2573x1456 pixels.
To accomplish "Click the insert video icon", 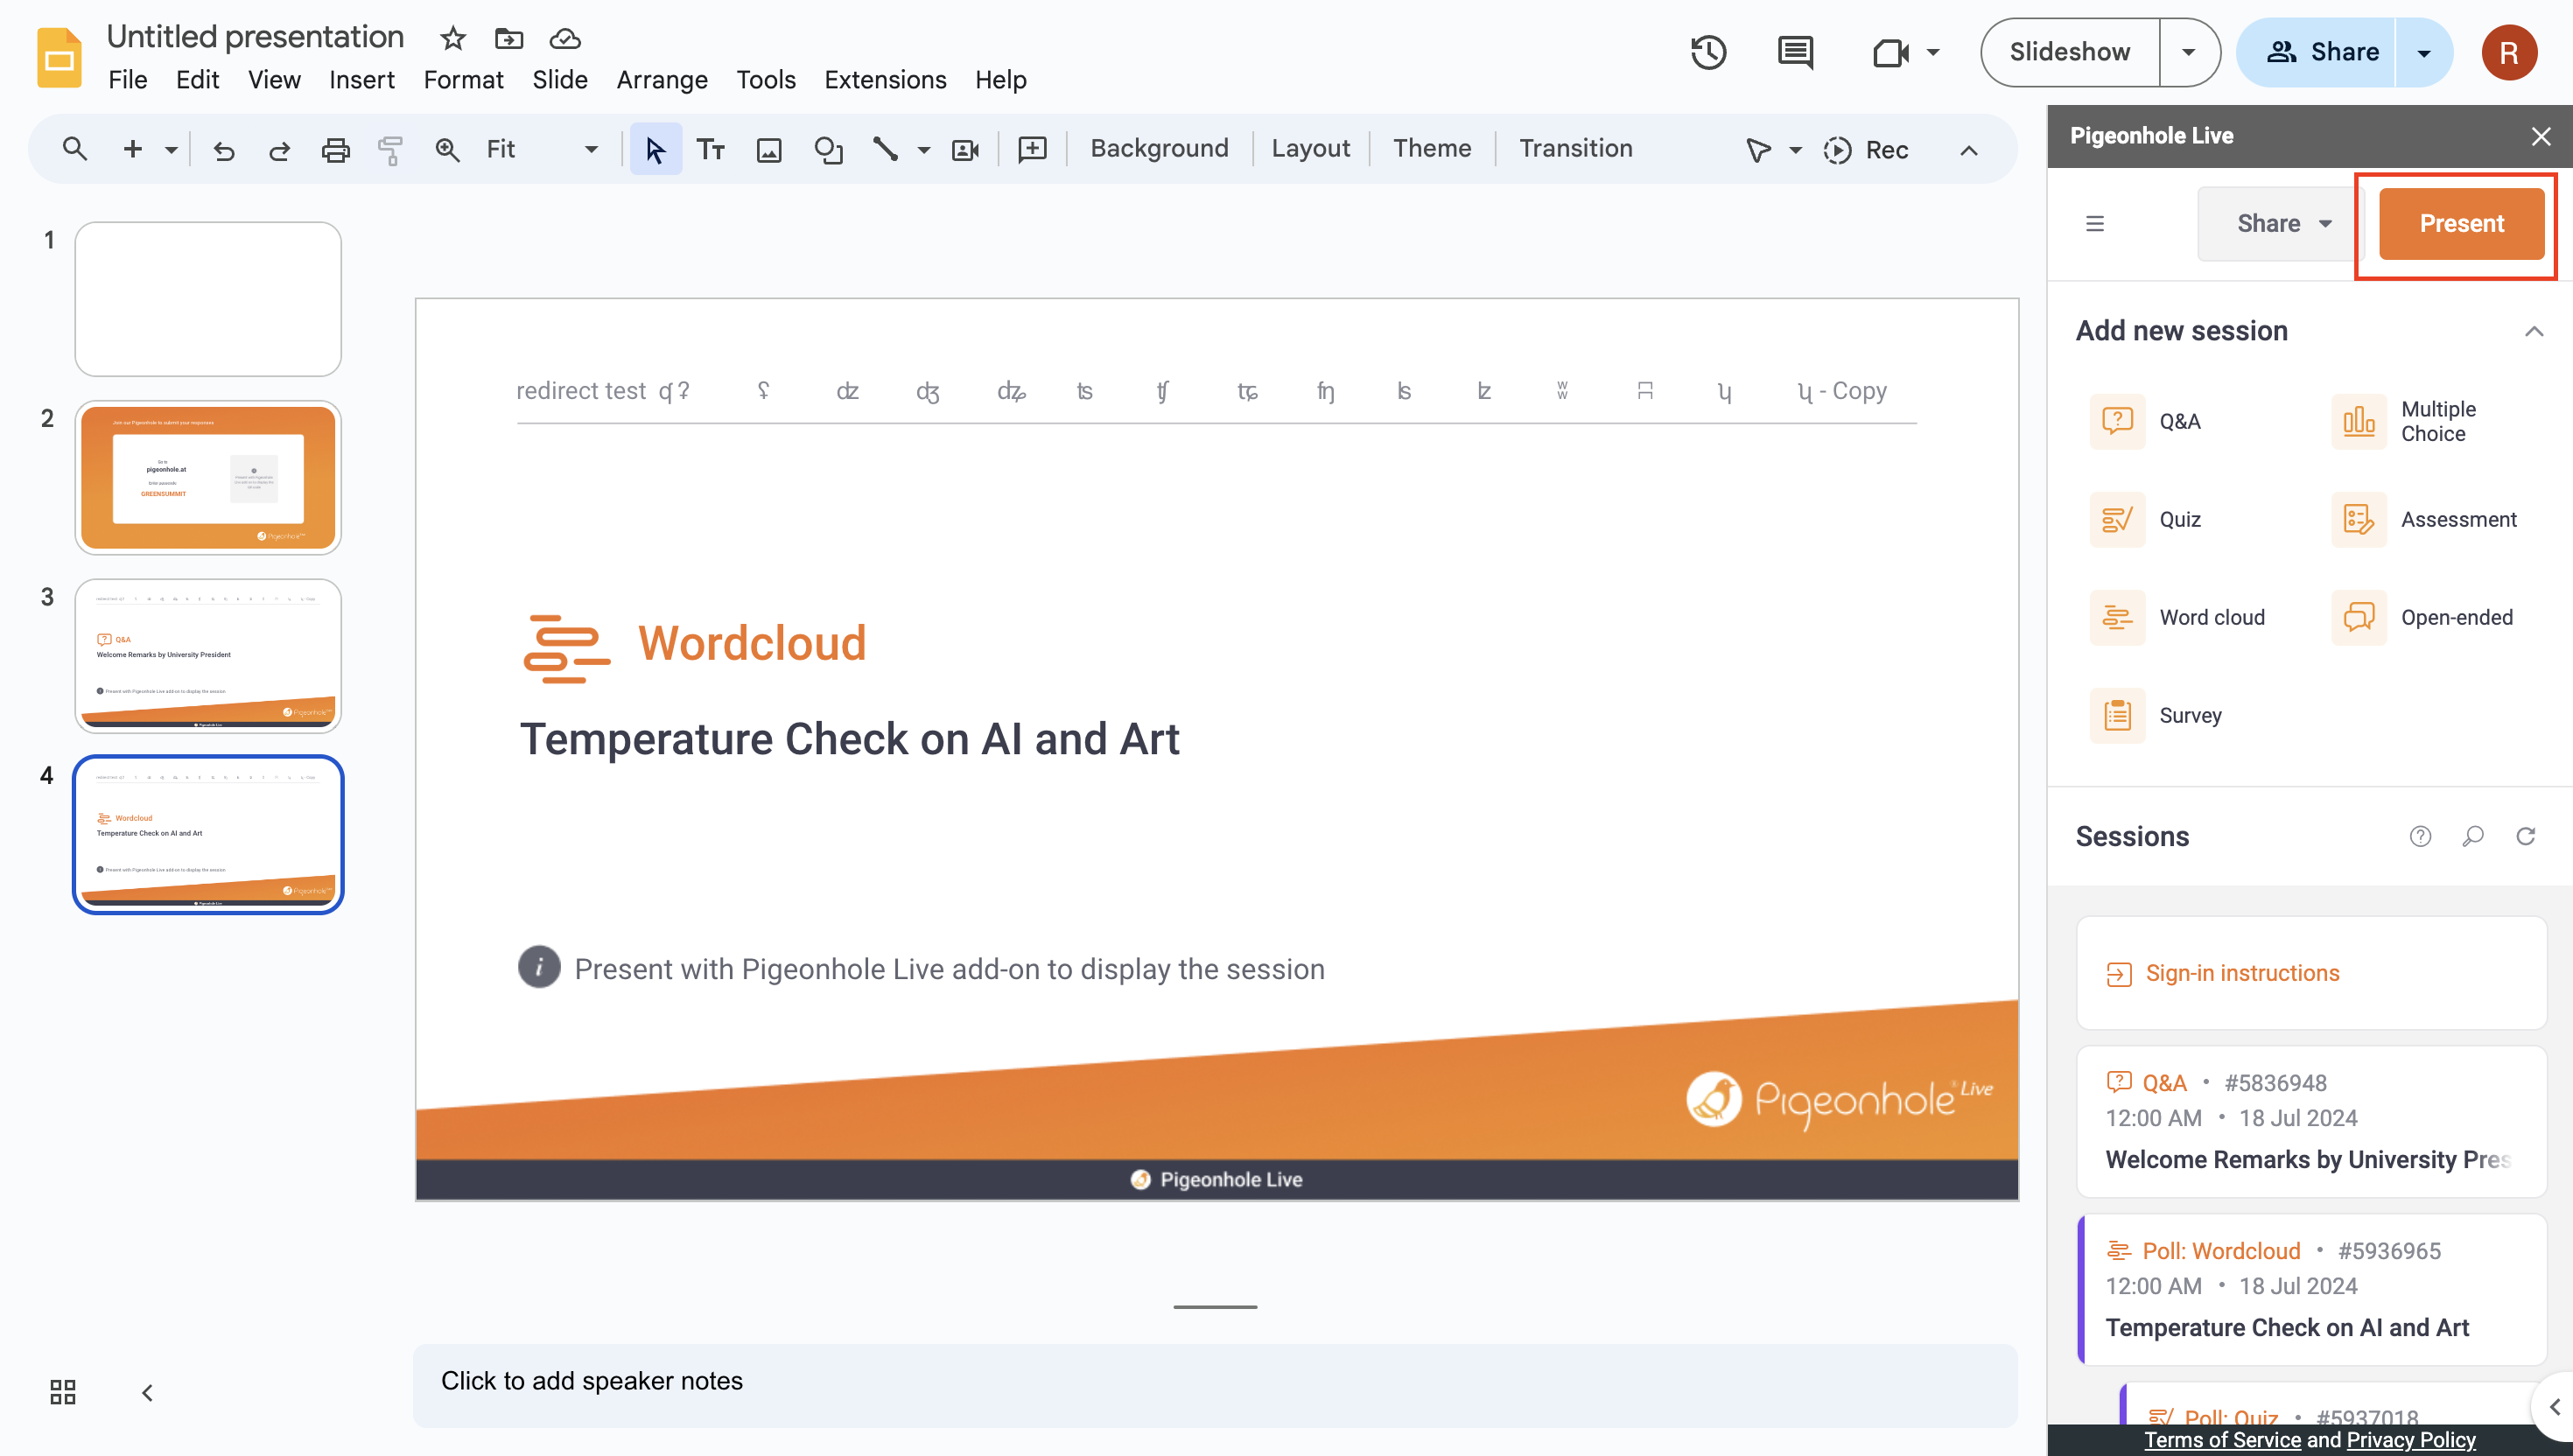I will [x=965, y=150].
